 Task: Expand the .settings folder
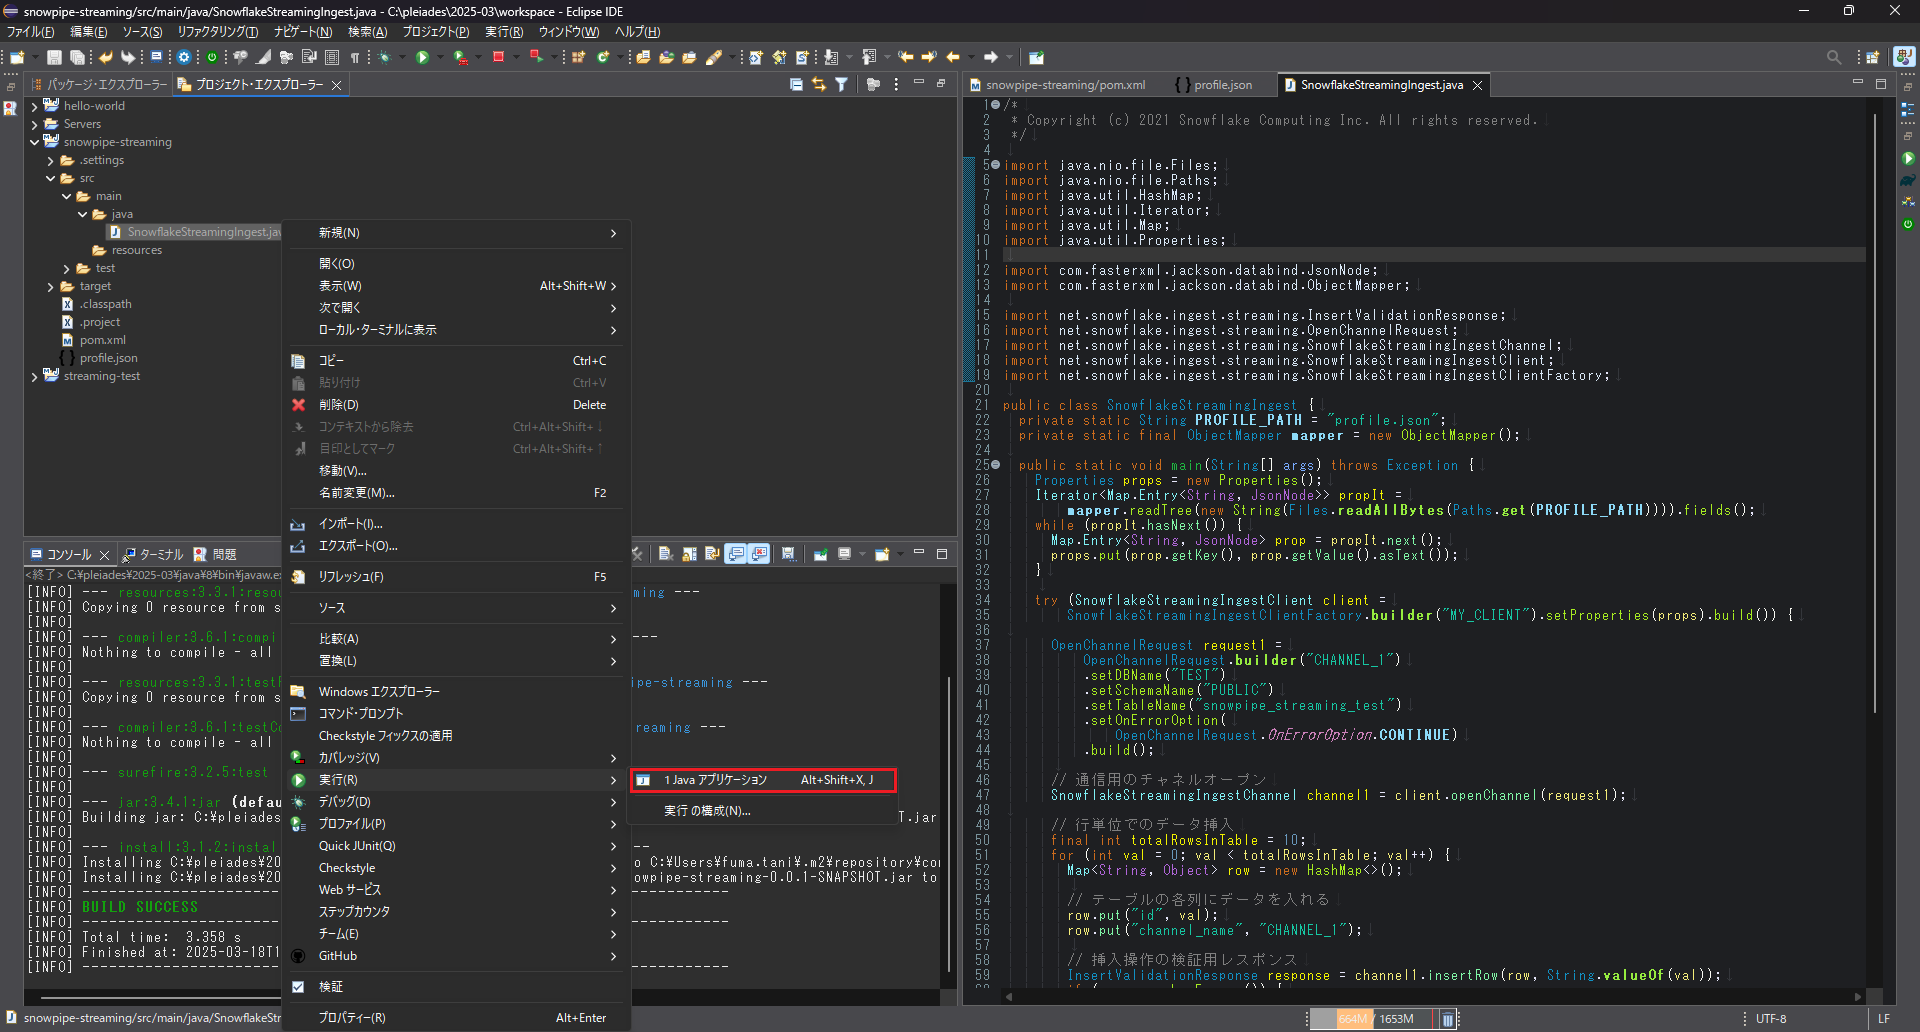coord(50,160)
